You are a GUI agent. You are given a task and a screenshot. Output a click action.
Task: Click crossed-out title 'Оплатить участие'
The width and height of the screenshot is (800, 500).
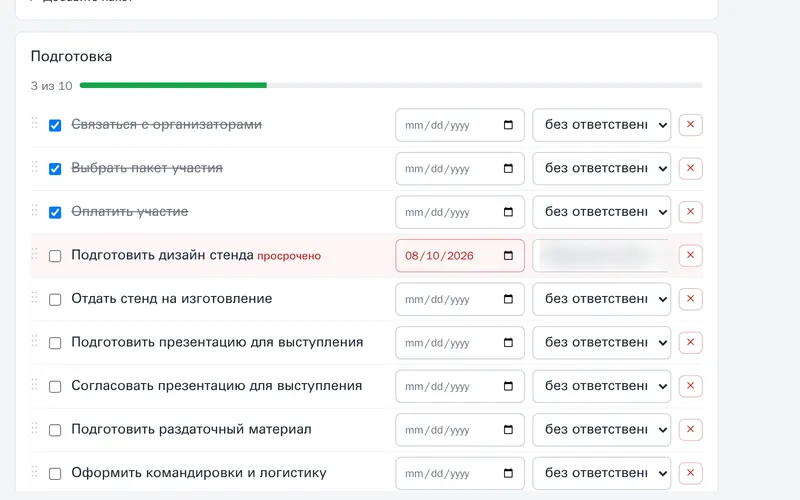130,211
